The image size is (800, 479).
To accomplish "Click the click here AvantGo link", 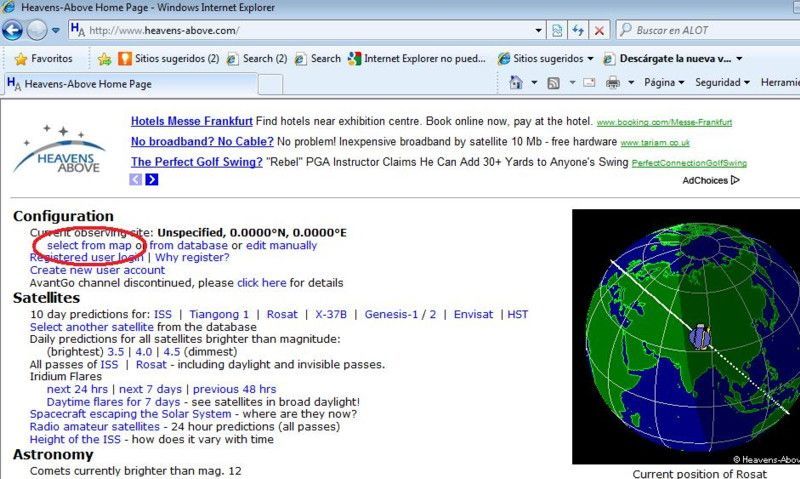I will click(262, 283).
